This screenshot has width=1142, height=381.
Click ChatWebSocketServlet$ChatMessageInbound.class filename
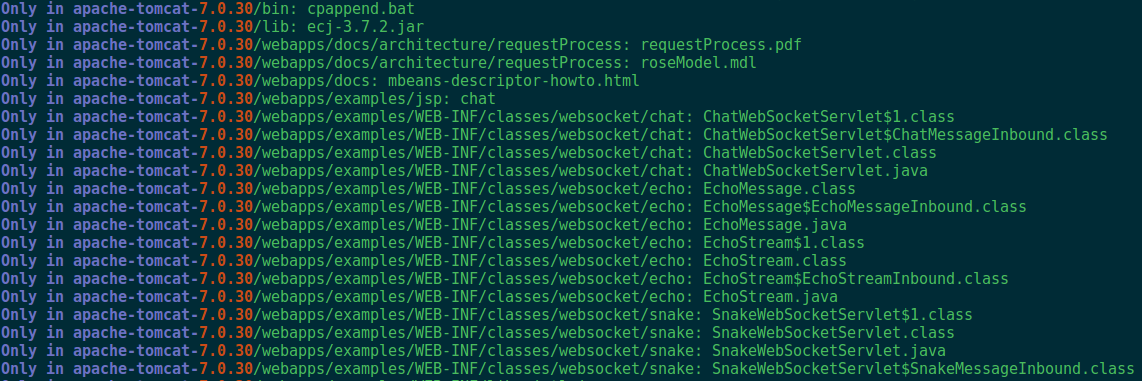coord(905,135)
